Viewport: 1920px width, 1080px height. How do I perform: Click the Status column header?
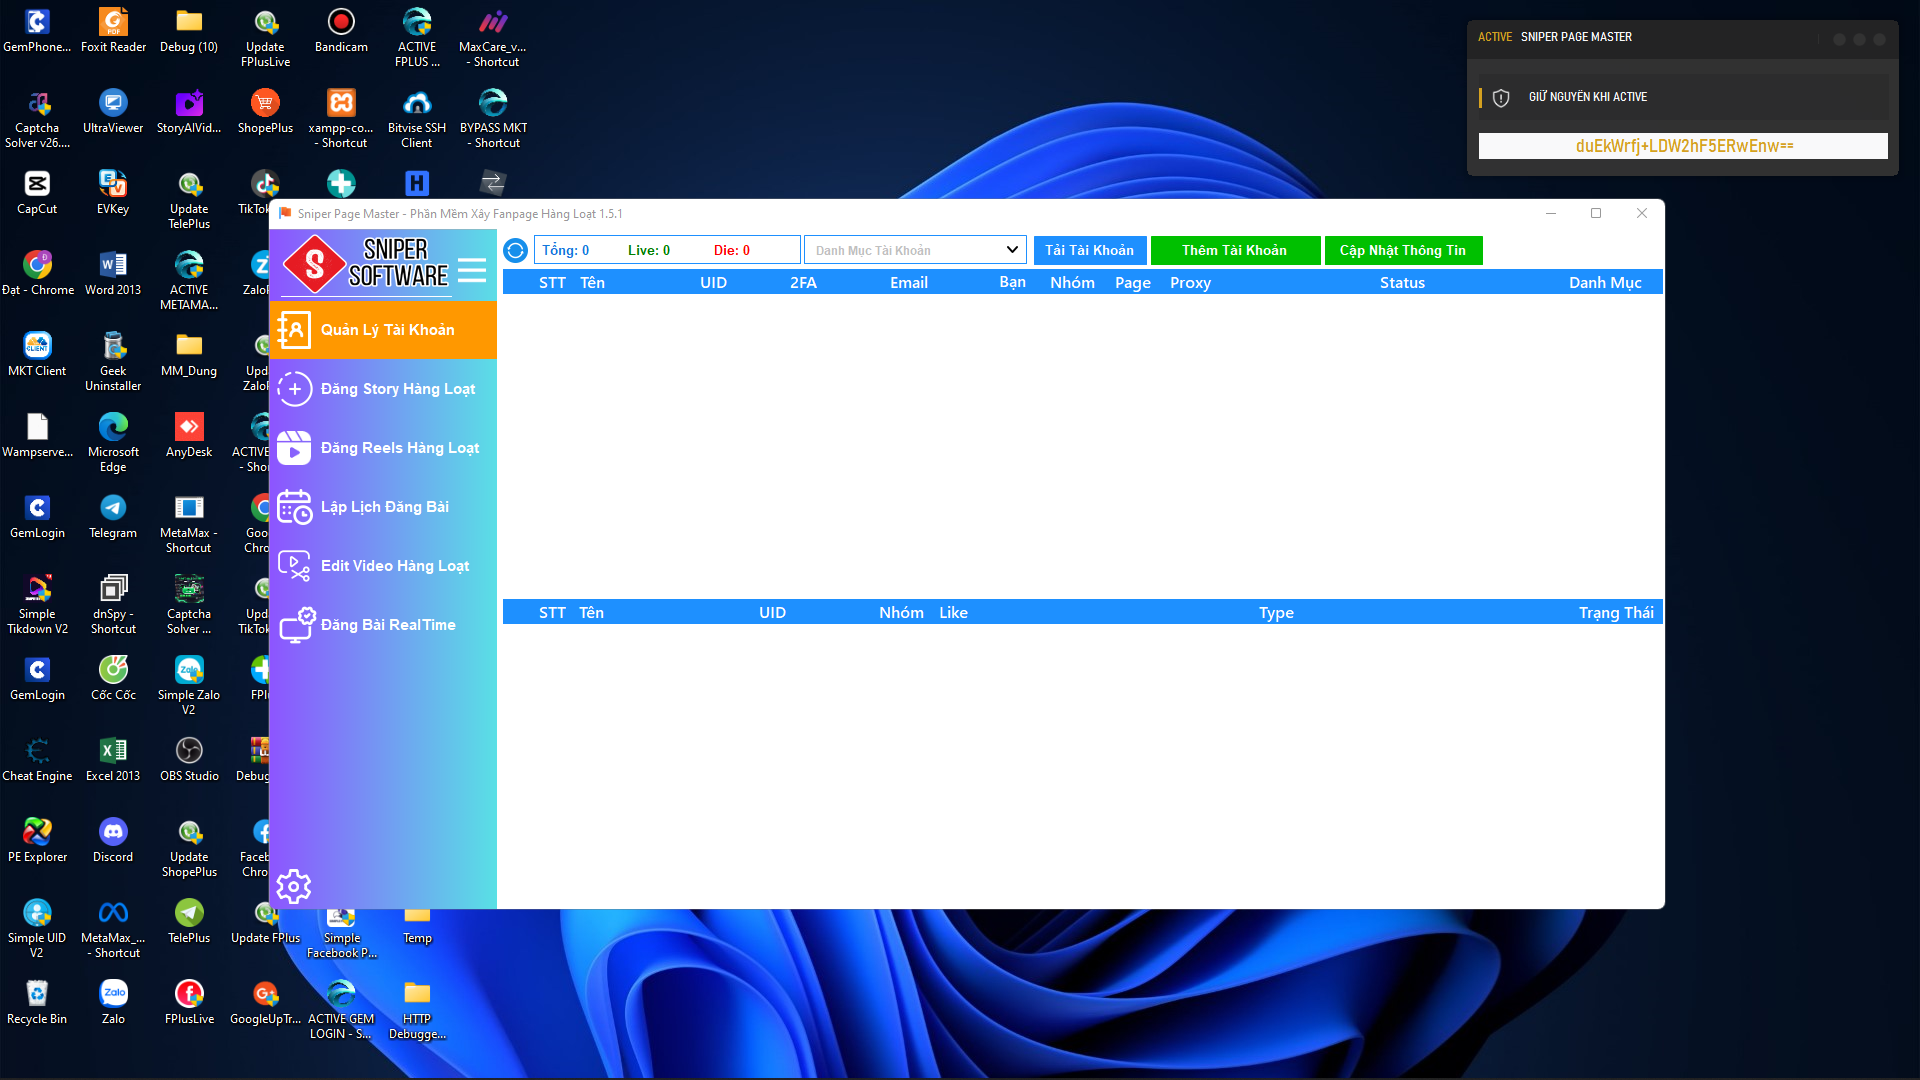(x=1402, y=283)
